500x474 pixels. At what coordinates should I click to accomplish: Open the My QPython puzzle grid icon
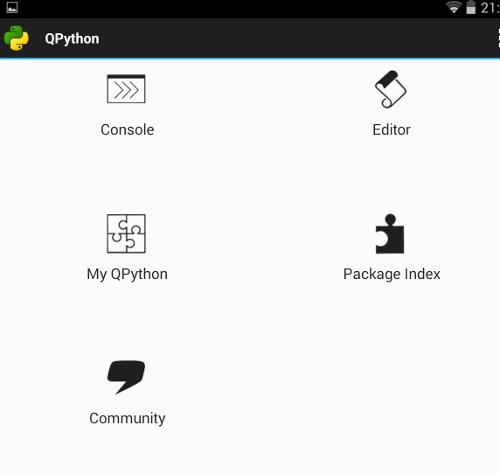[126, 233]
